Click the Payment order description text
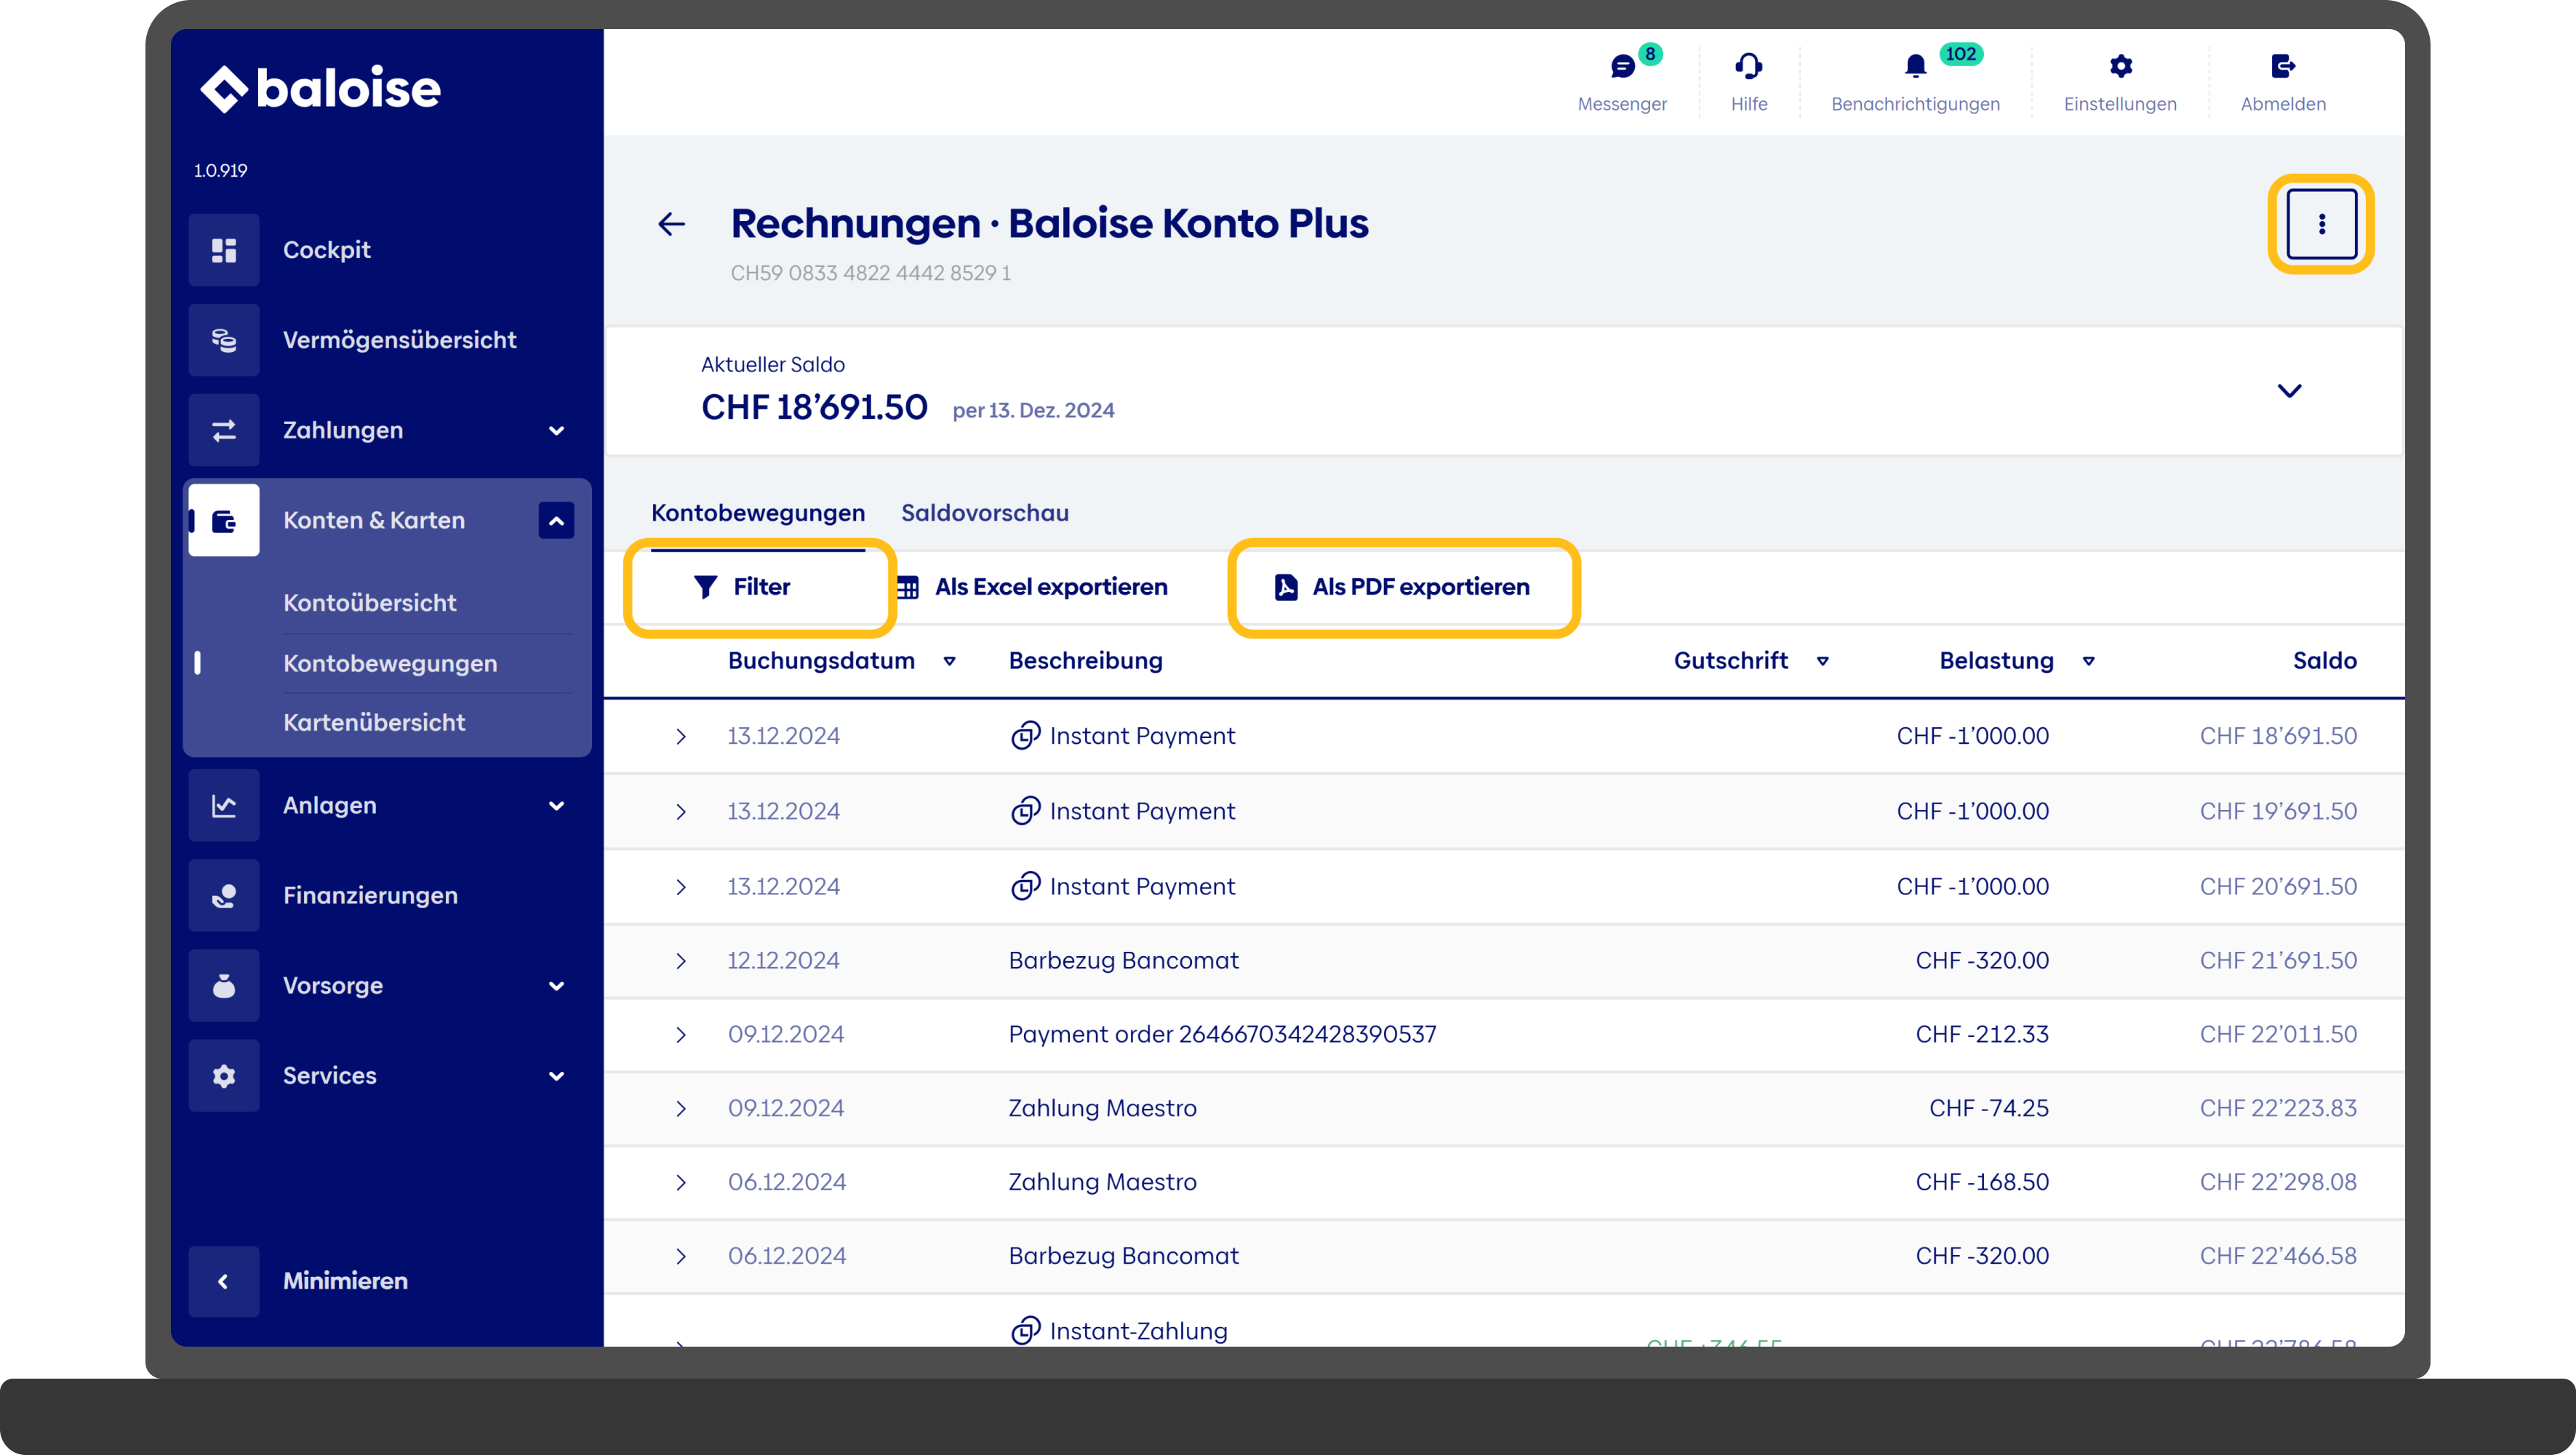Screen dimensions: 2576x1455 (1222, 1034)
